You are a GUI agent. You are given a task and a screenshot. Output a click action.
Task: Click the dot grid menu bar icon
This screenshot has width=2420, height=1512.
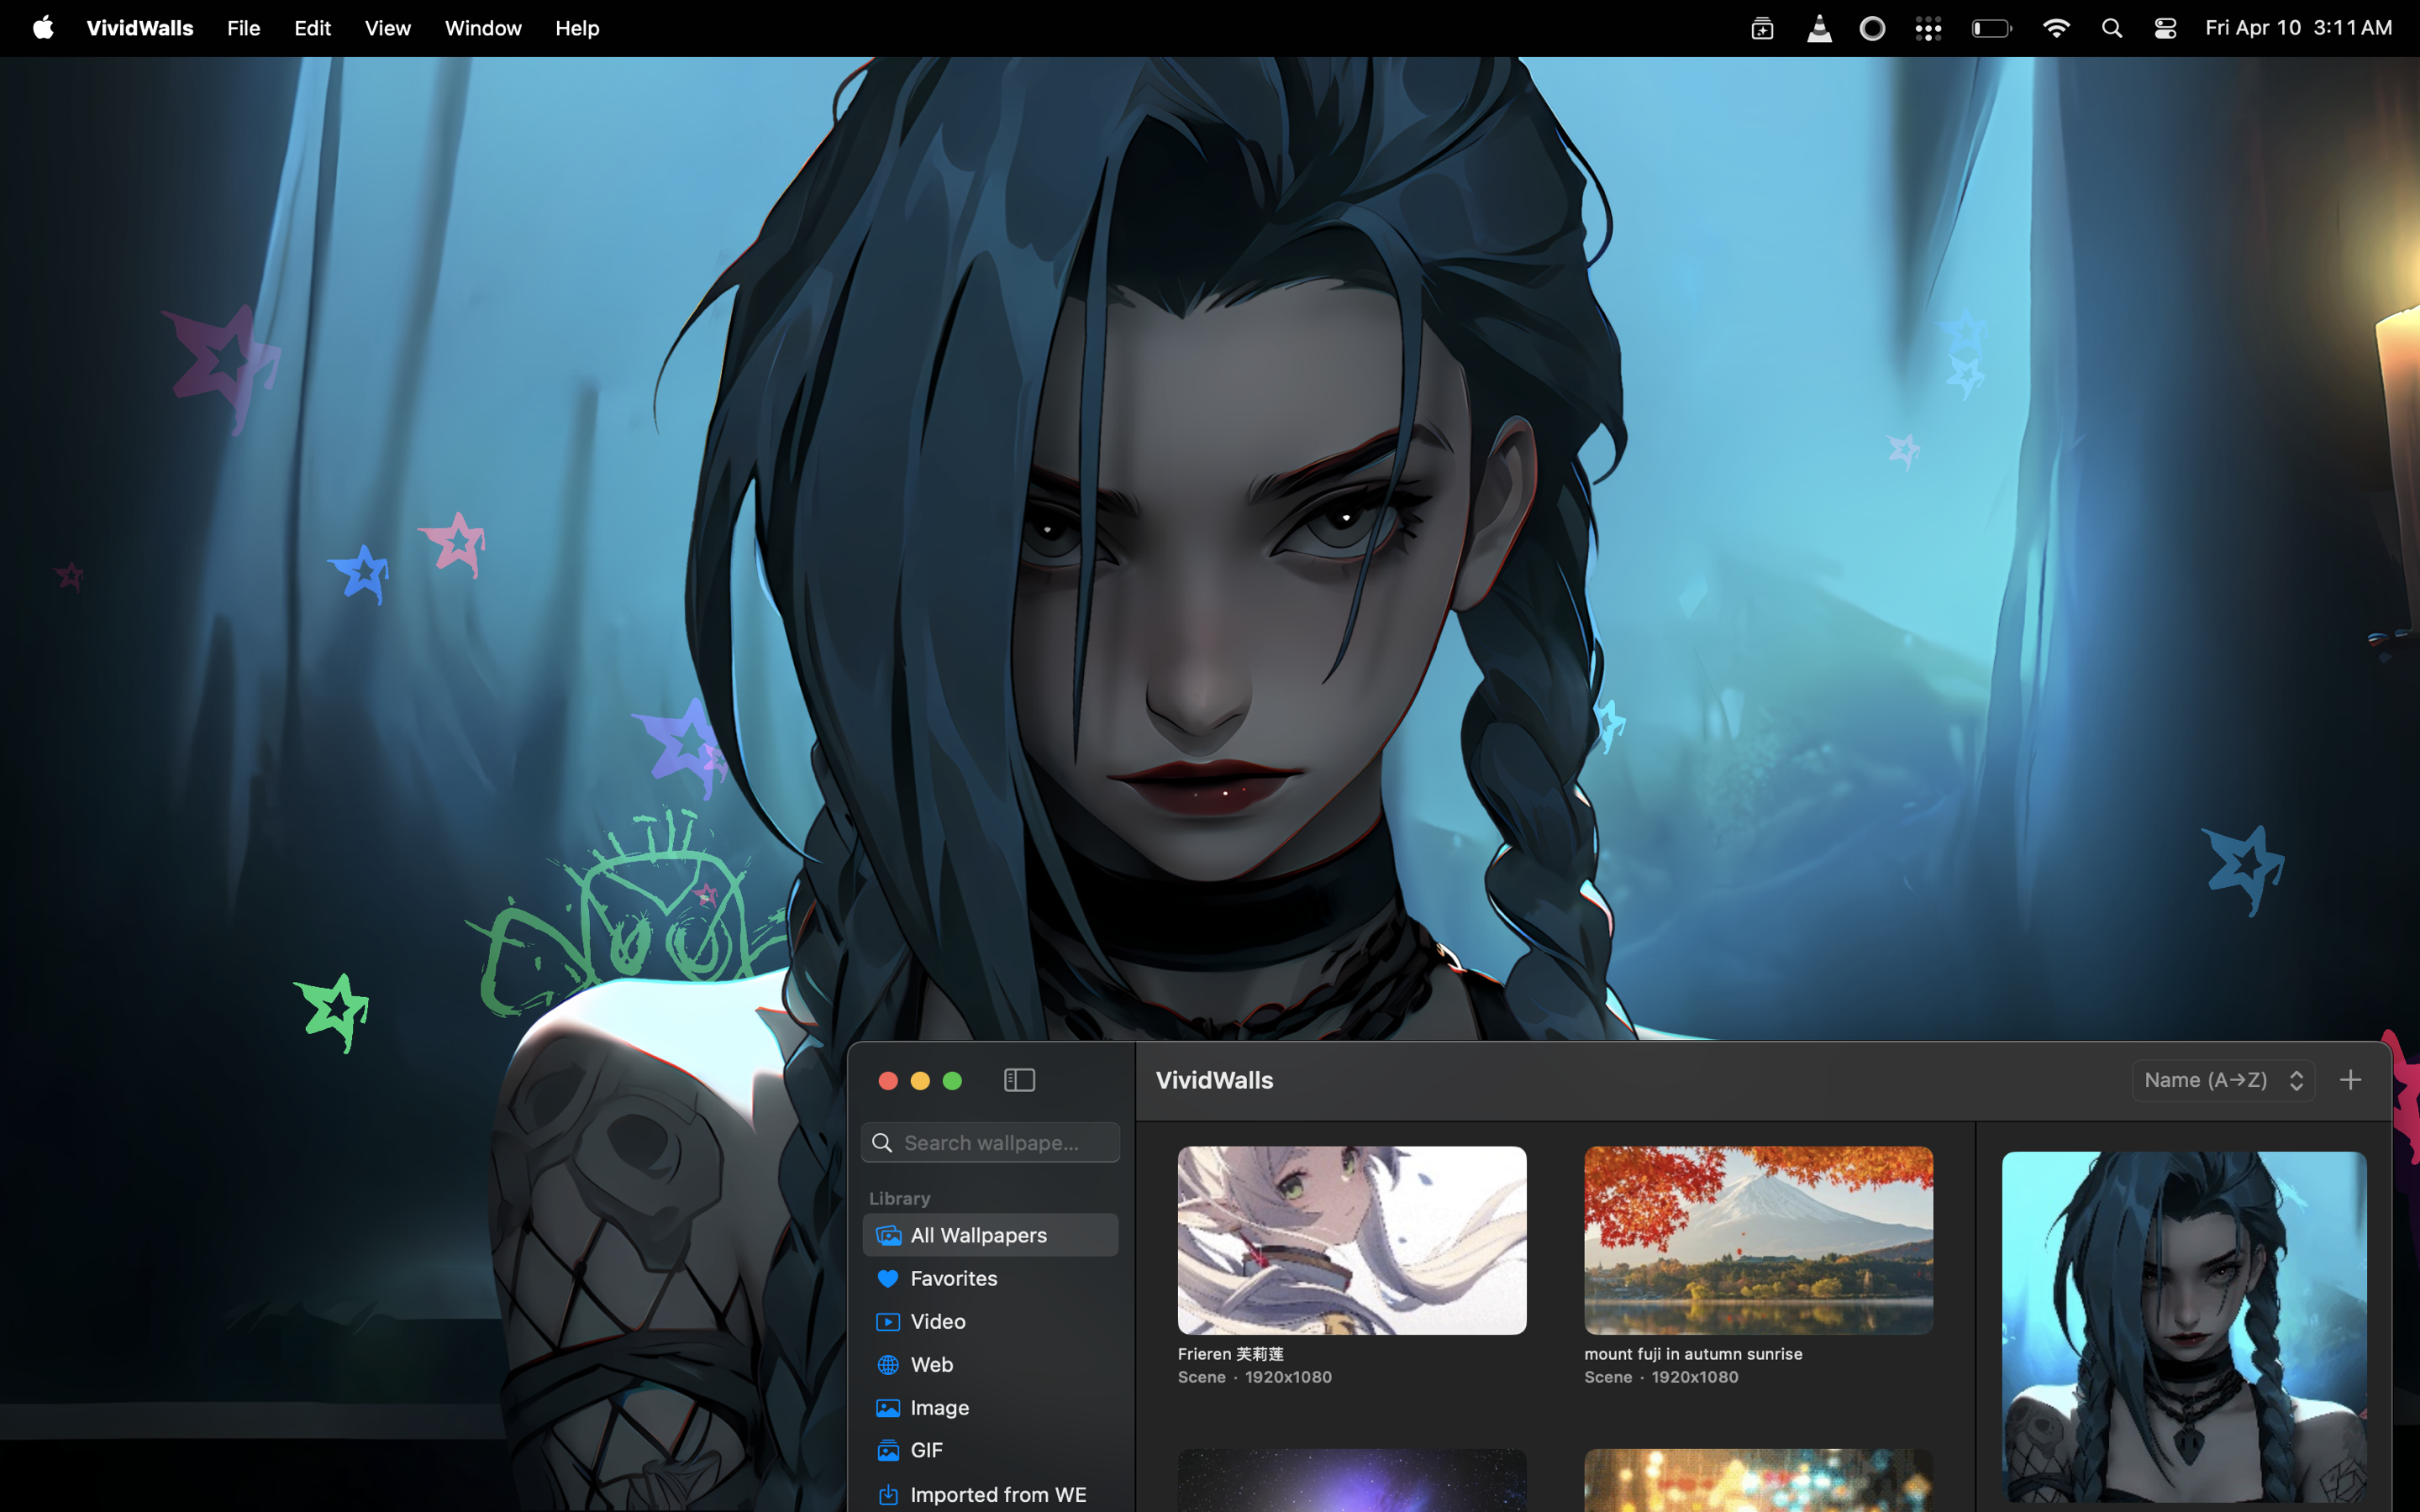pyautogui.click(x=1928, y=28)
